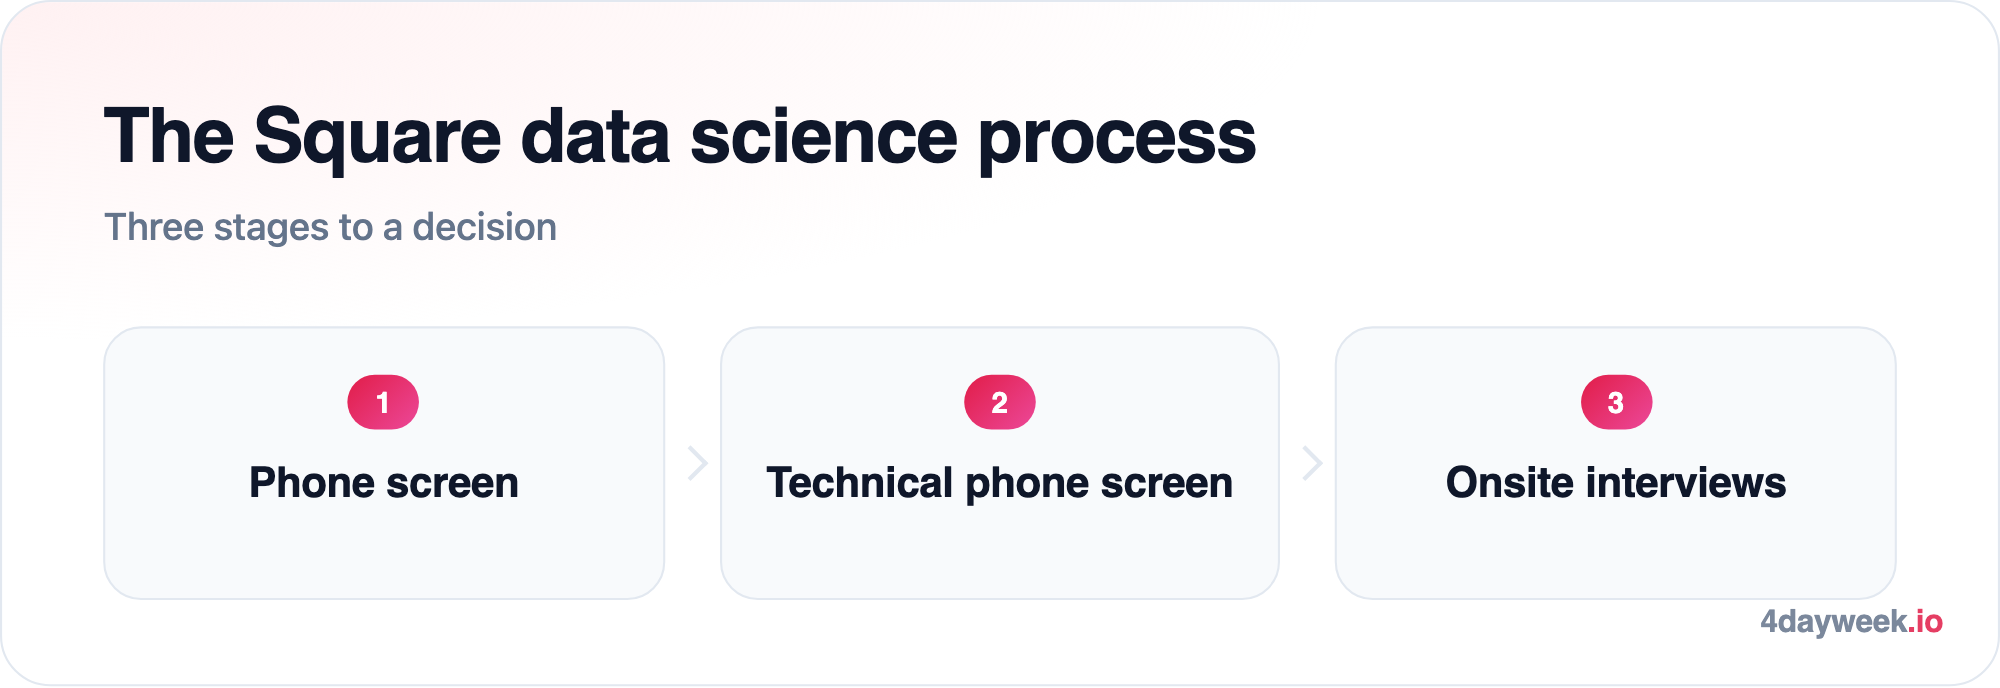Click the word The in the heading
Image resolution: width=2000 pixels, height=688 pixels.
tap(169, 136)
